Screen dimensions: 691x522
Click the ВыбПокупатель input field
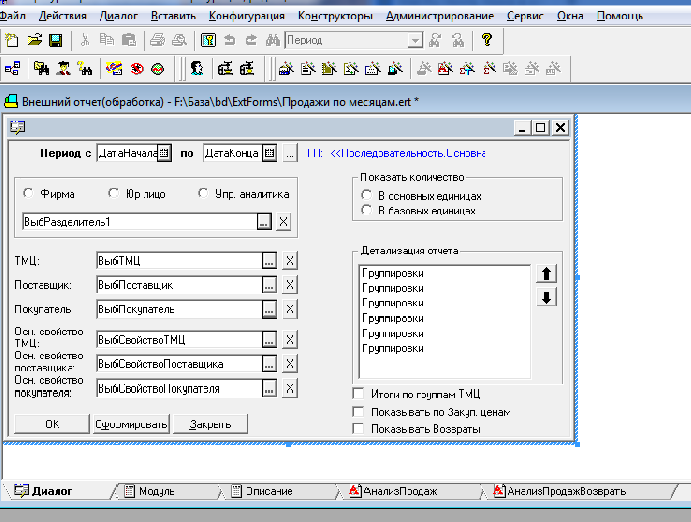[176, 309]
